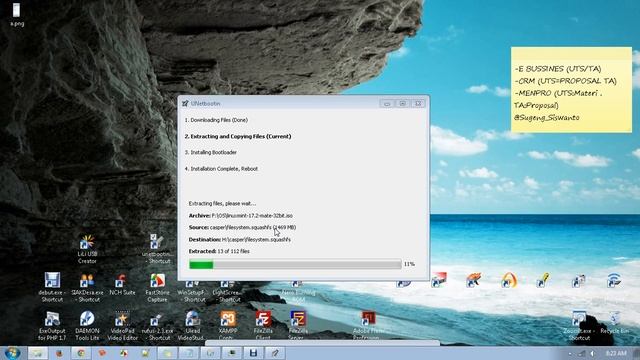The height and width of the screenshot is (360, 640).
Task: Open FileZilla Client desktop icon
Action: click(x=263, y=325)
